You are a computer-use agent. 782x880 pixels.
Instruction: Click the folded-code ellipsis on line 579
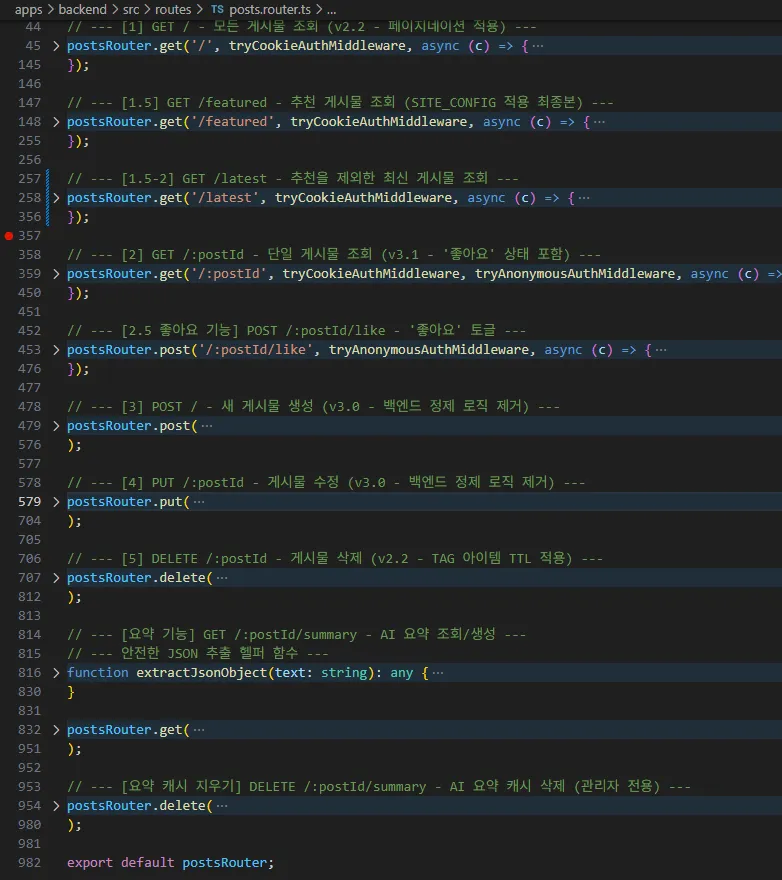pos(199,502)
